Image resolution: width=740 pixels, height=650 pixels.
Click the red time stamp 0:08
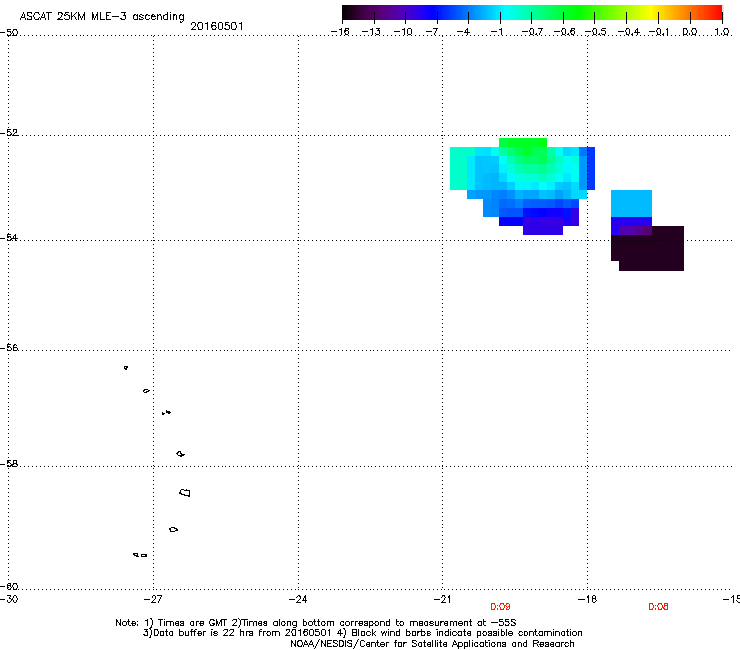(658, 607)
